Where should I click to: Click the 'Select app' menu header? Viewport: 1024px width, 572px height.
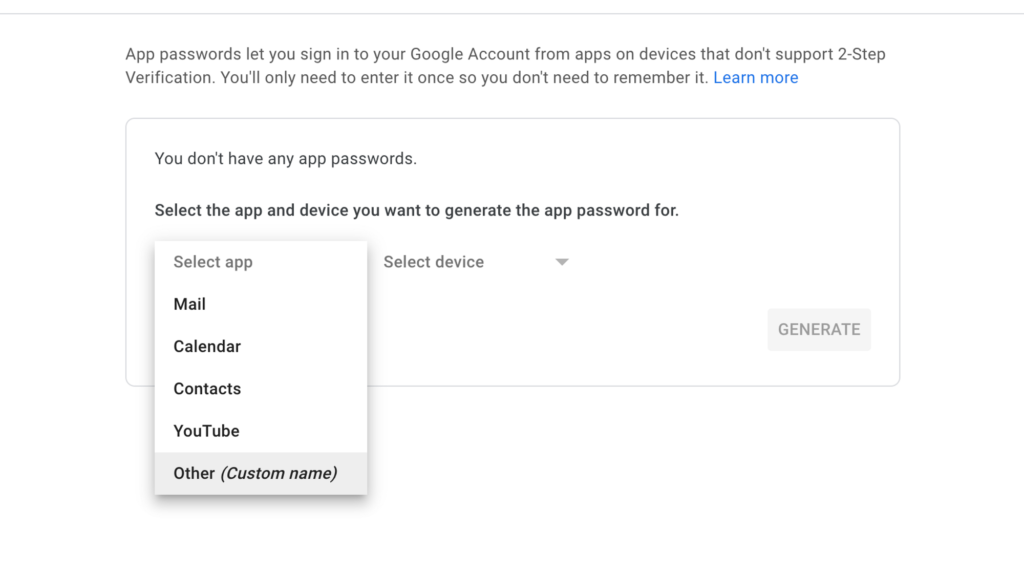click(213, 262)
